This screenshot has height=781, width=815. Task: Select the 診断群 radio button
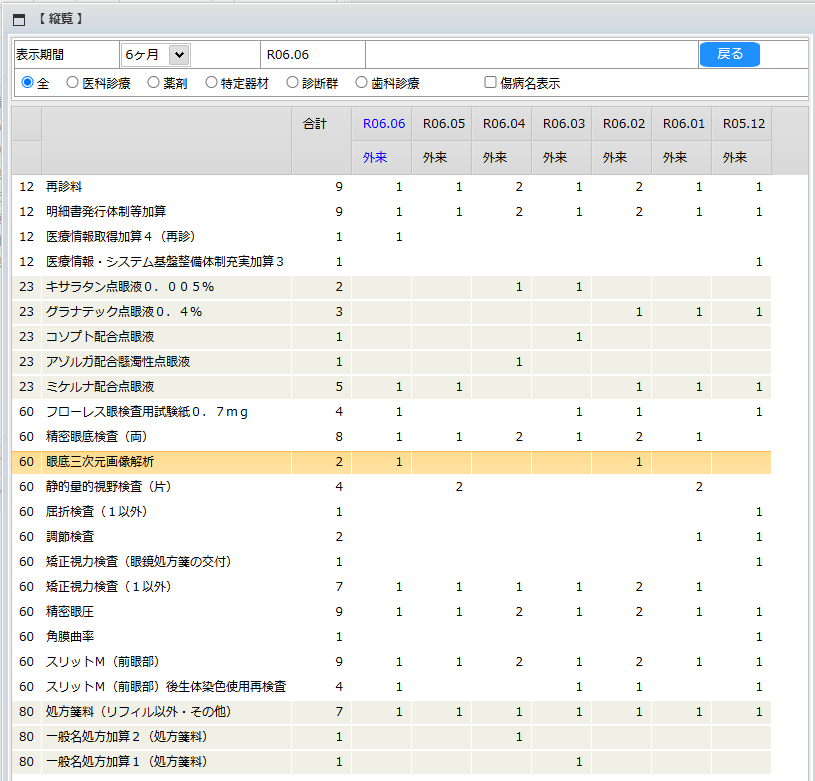293,83
